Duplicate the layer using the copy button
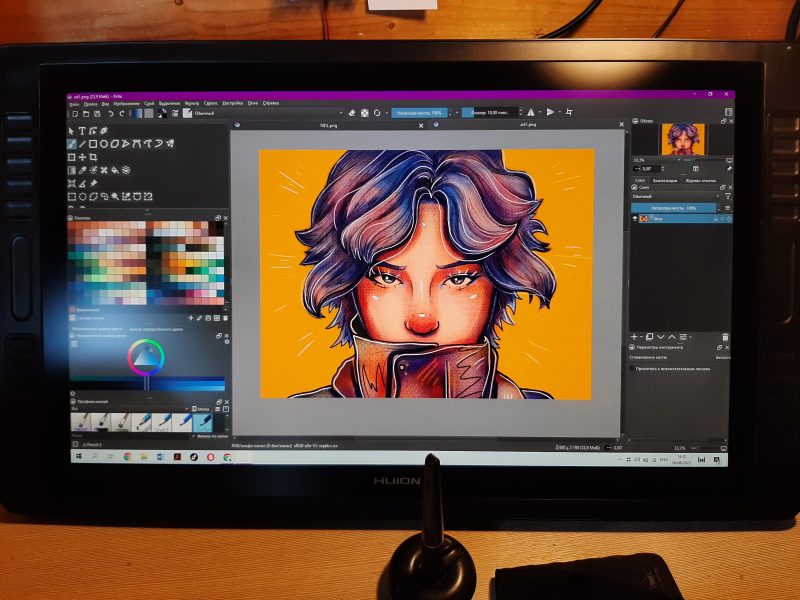The image size is (800, 600). (649, 337)
